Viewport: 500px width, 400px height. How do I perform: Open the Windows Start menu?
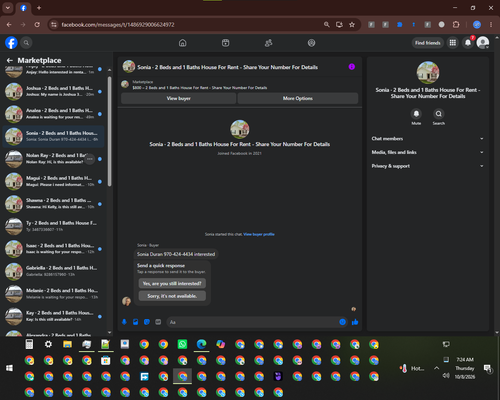click(x=9, y=368)
